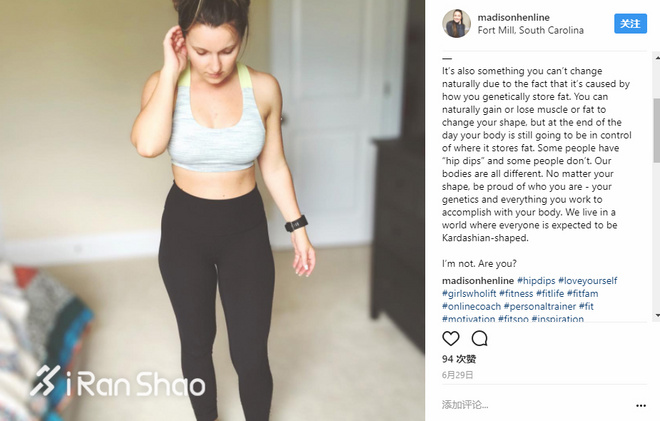Open the #fitness hashtag
The height and width of the screenshot is (421, 660).
point(516,293)
